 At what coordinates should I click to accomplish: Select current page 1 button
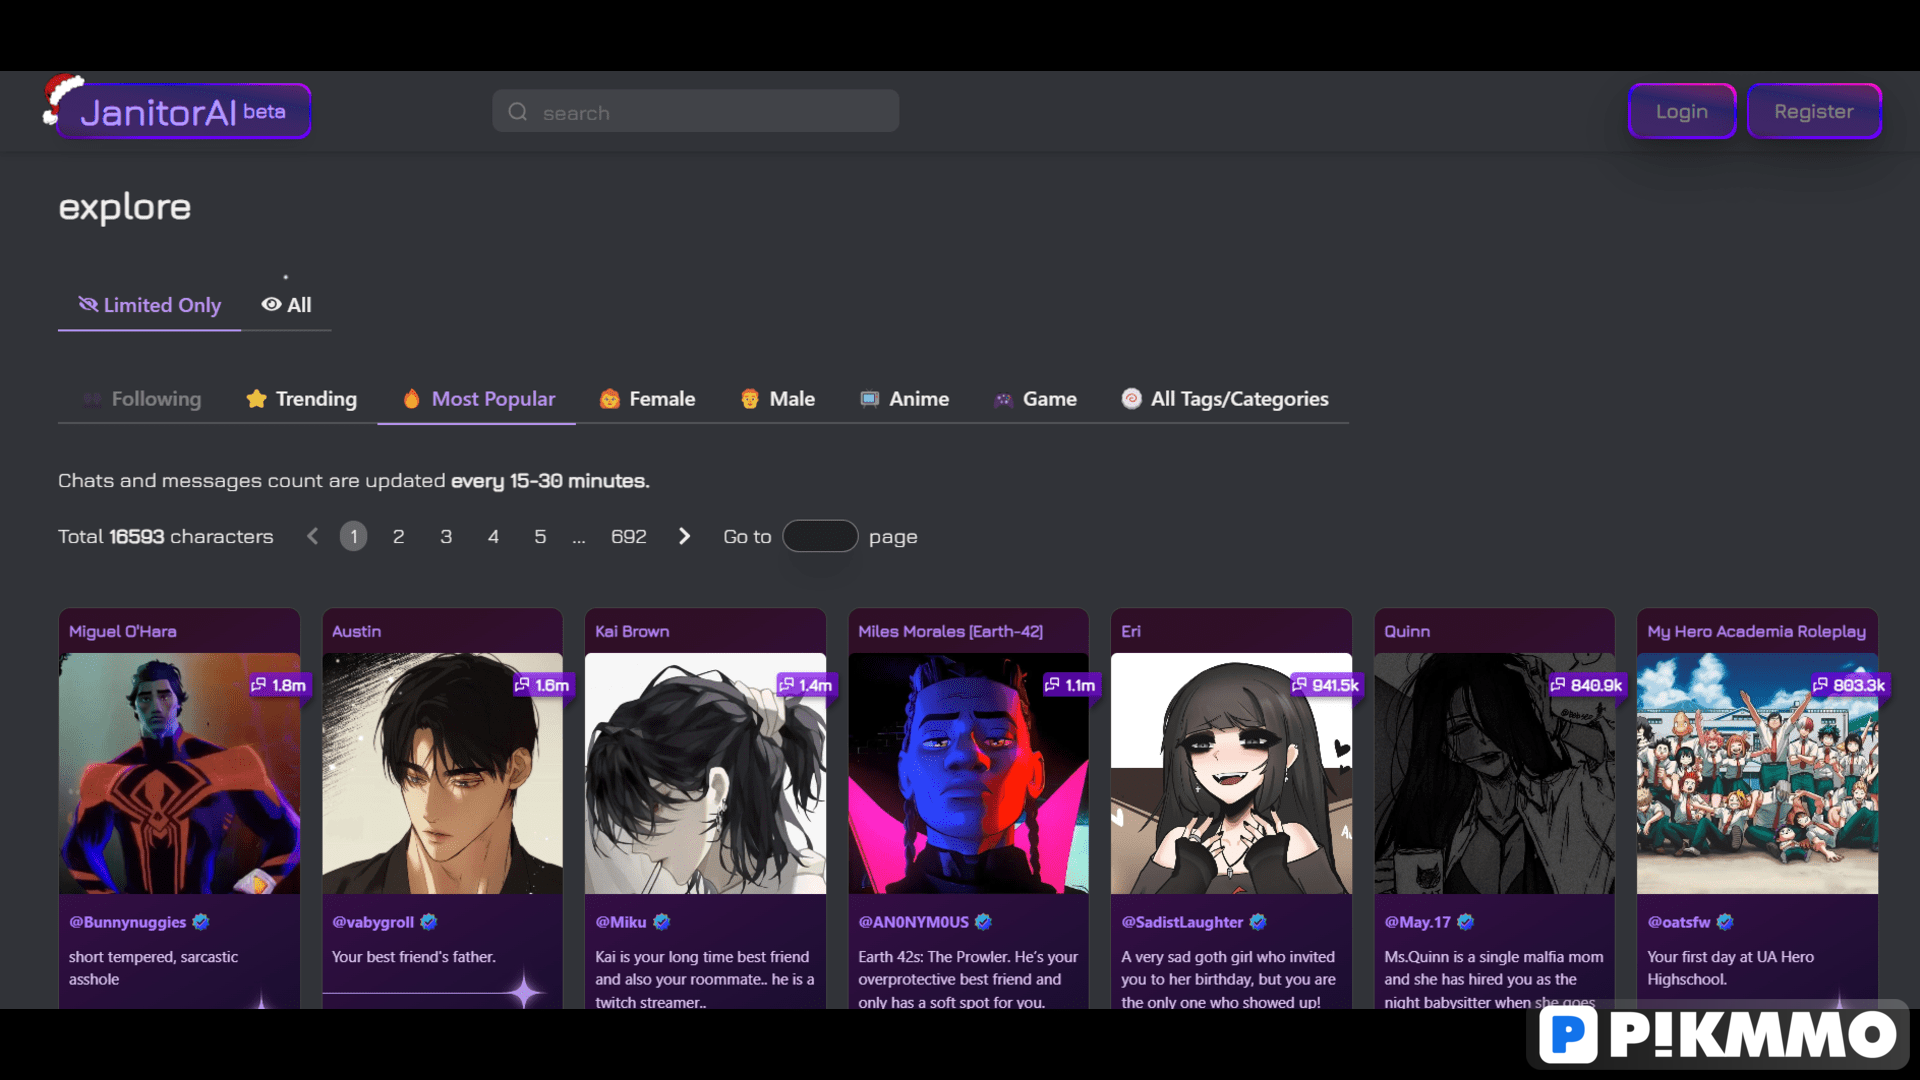(353, 536)
